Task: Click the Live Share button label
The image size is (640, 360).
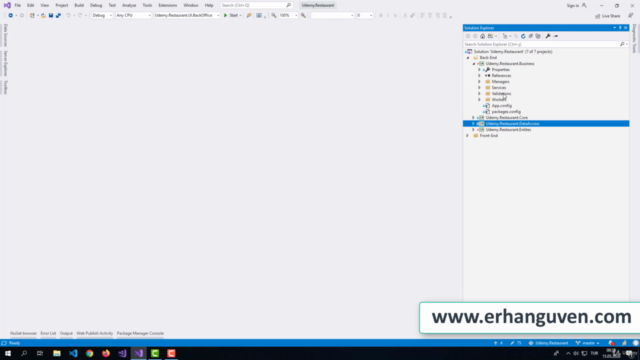Action: [611, 16]
